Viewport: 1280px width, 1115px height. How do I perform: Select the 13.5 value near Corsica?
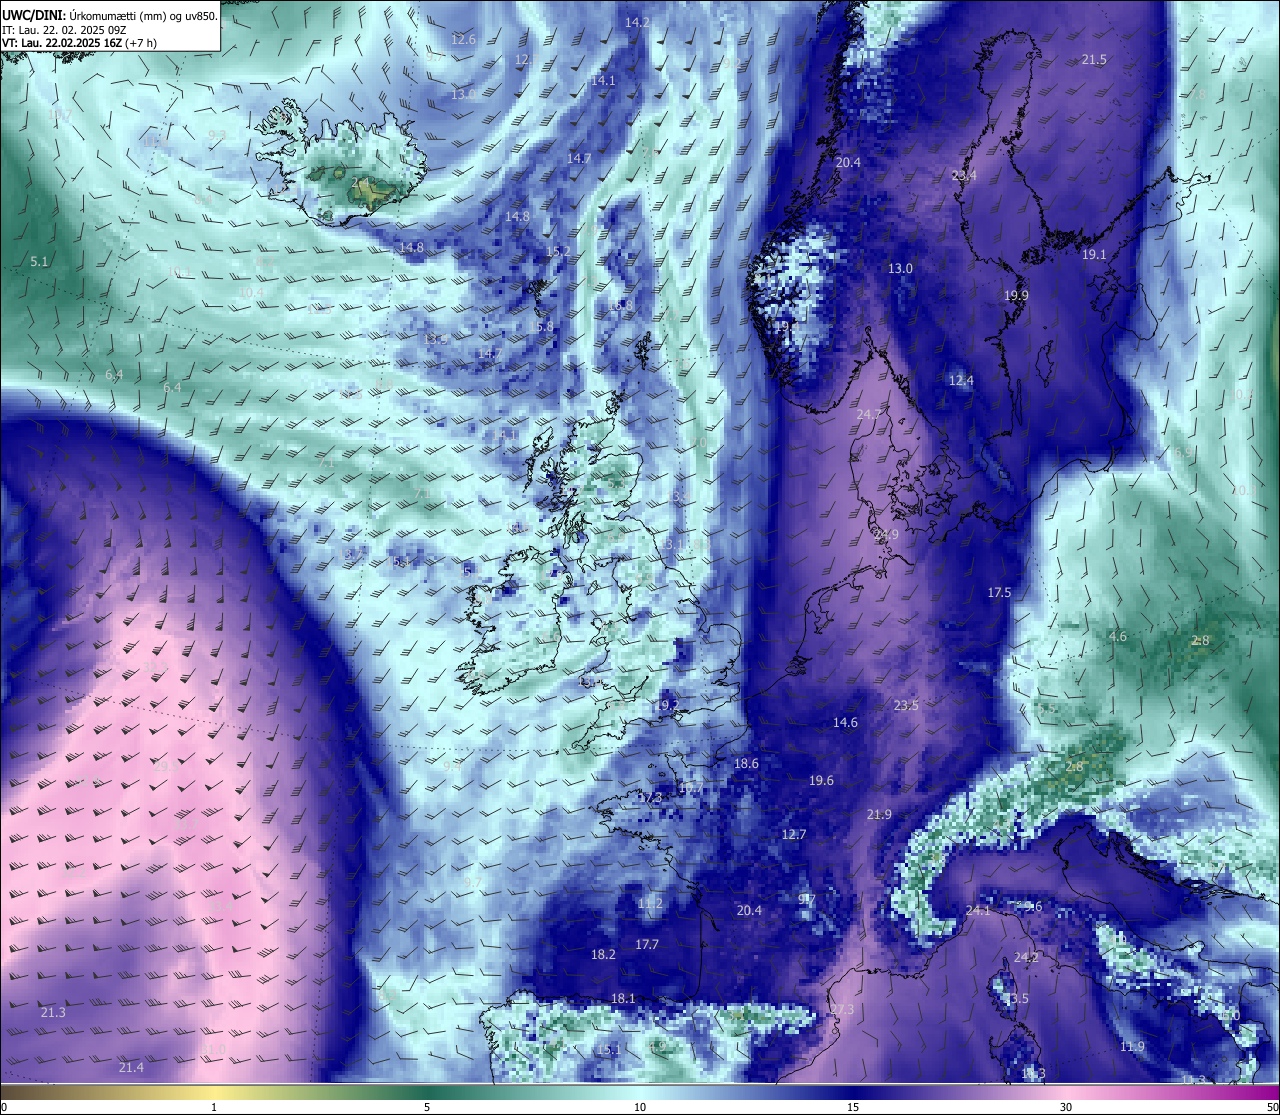(x=1016, y=1000)
